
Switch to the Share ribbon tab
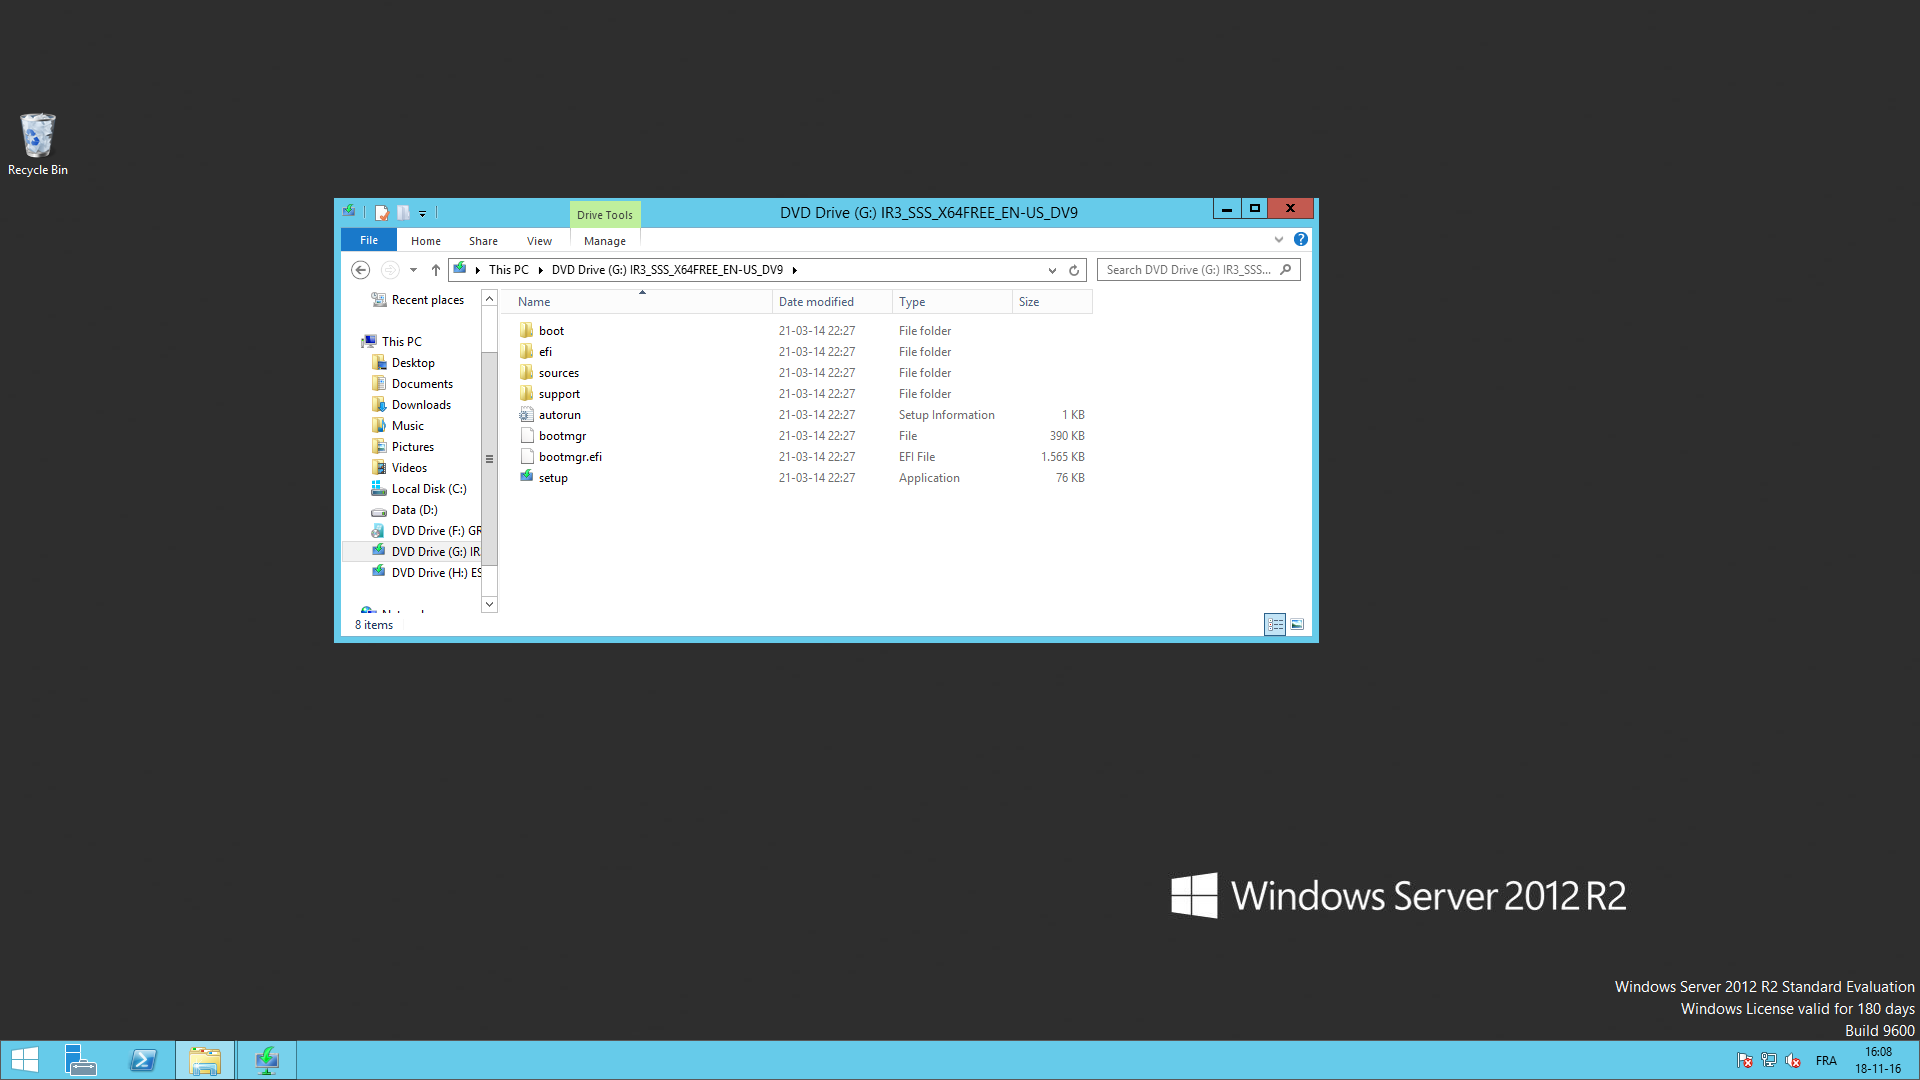pyautogui.click(x=483, y=241)
